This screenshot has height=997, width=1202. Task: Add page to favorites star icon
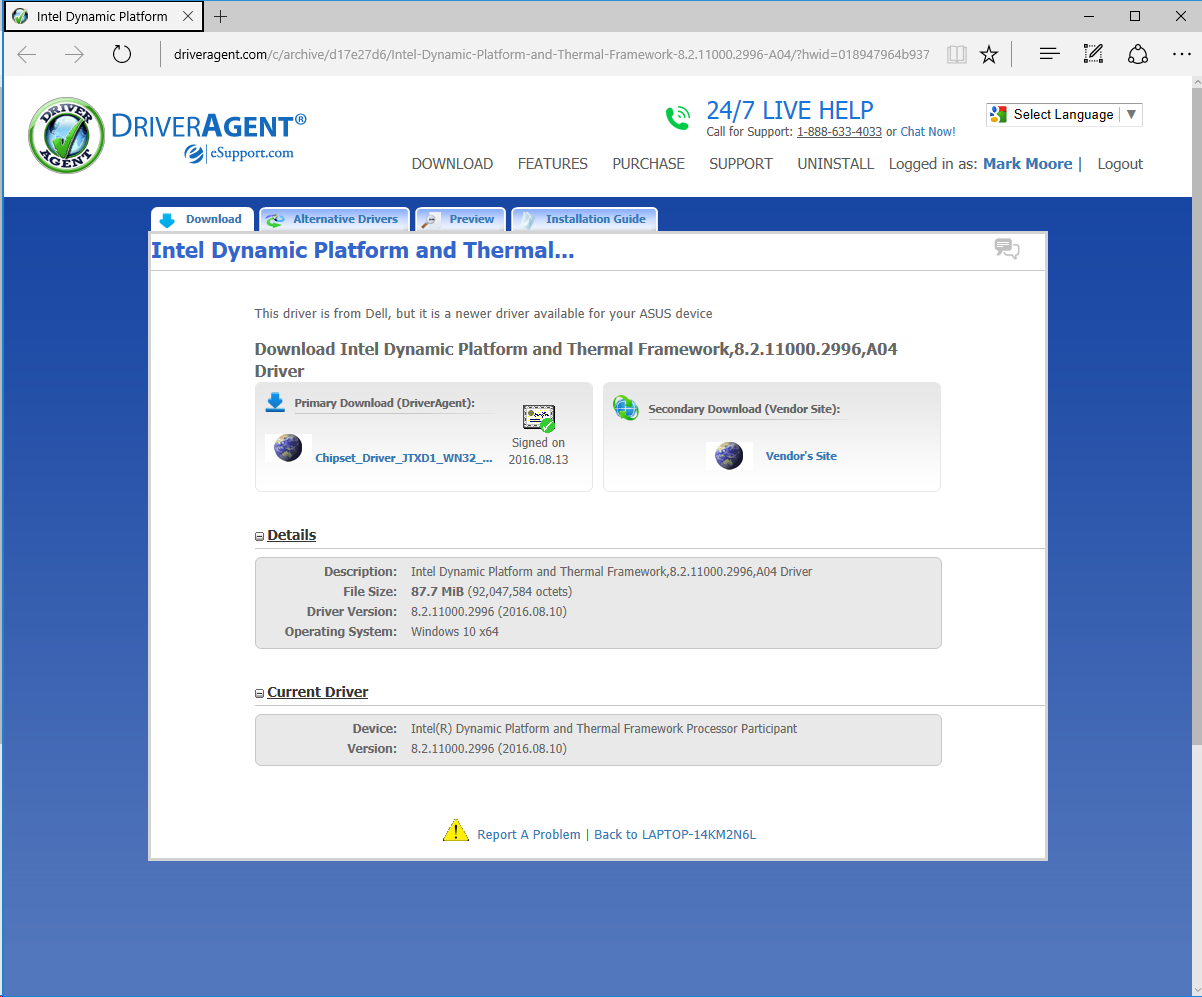989,54
